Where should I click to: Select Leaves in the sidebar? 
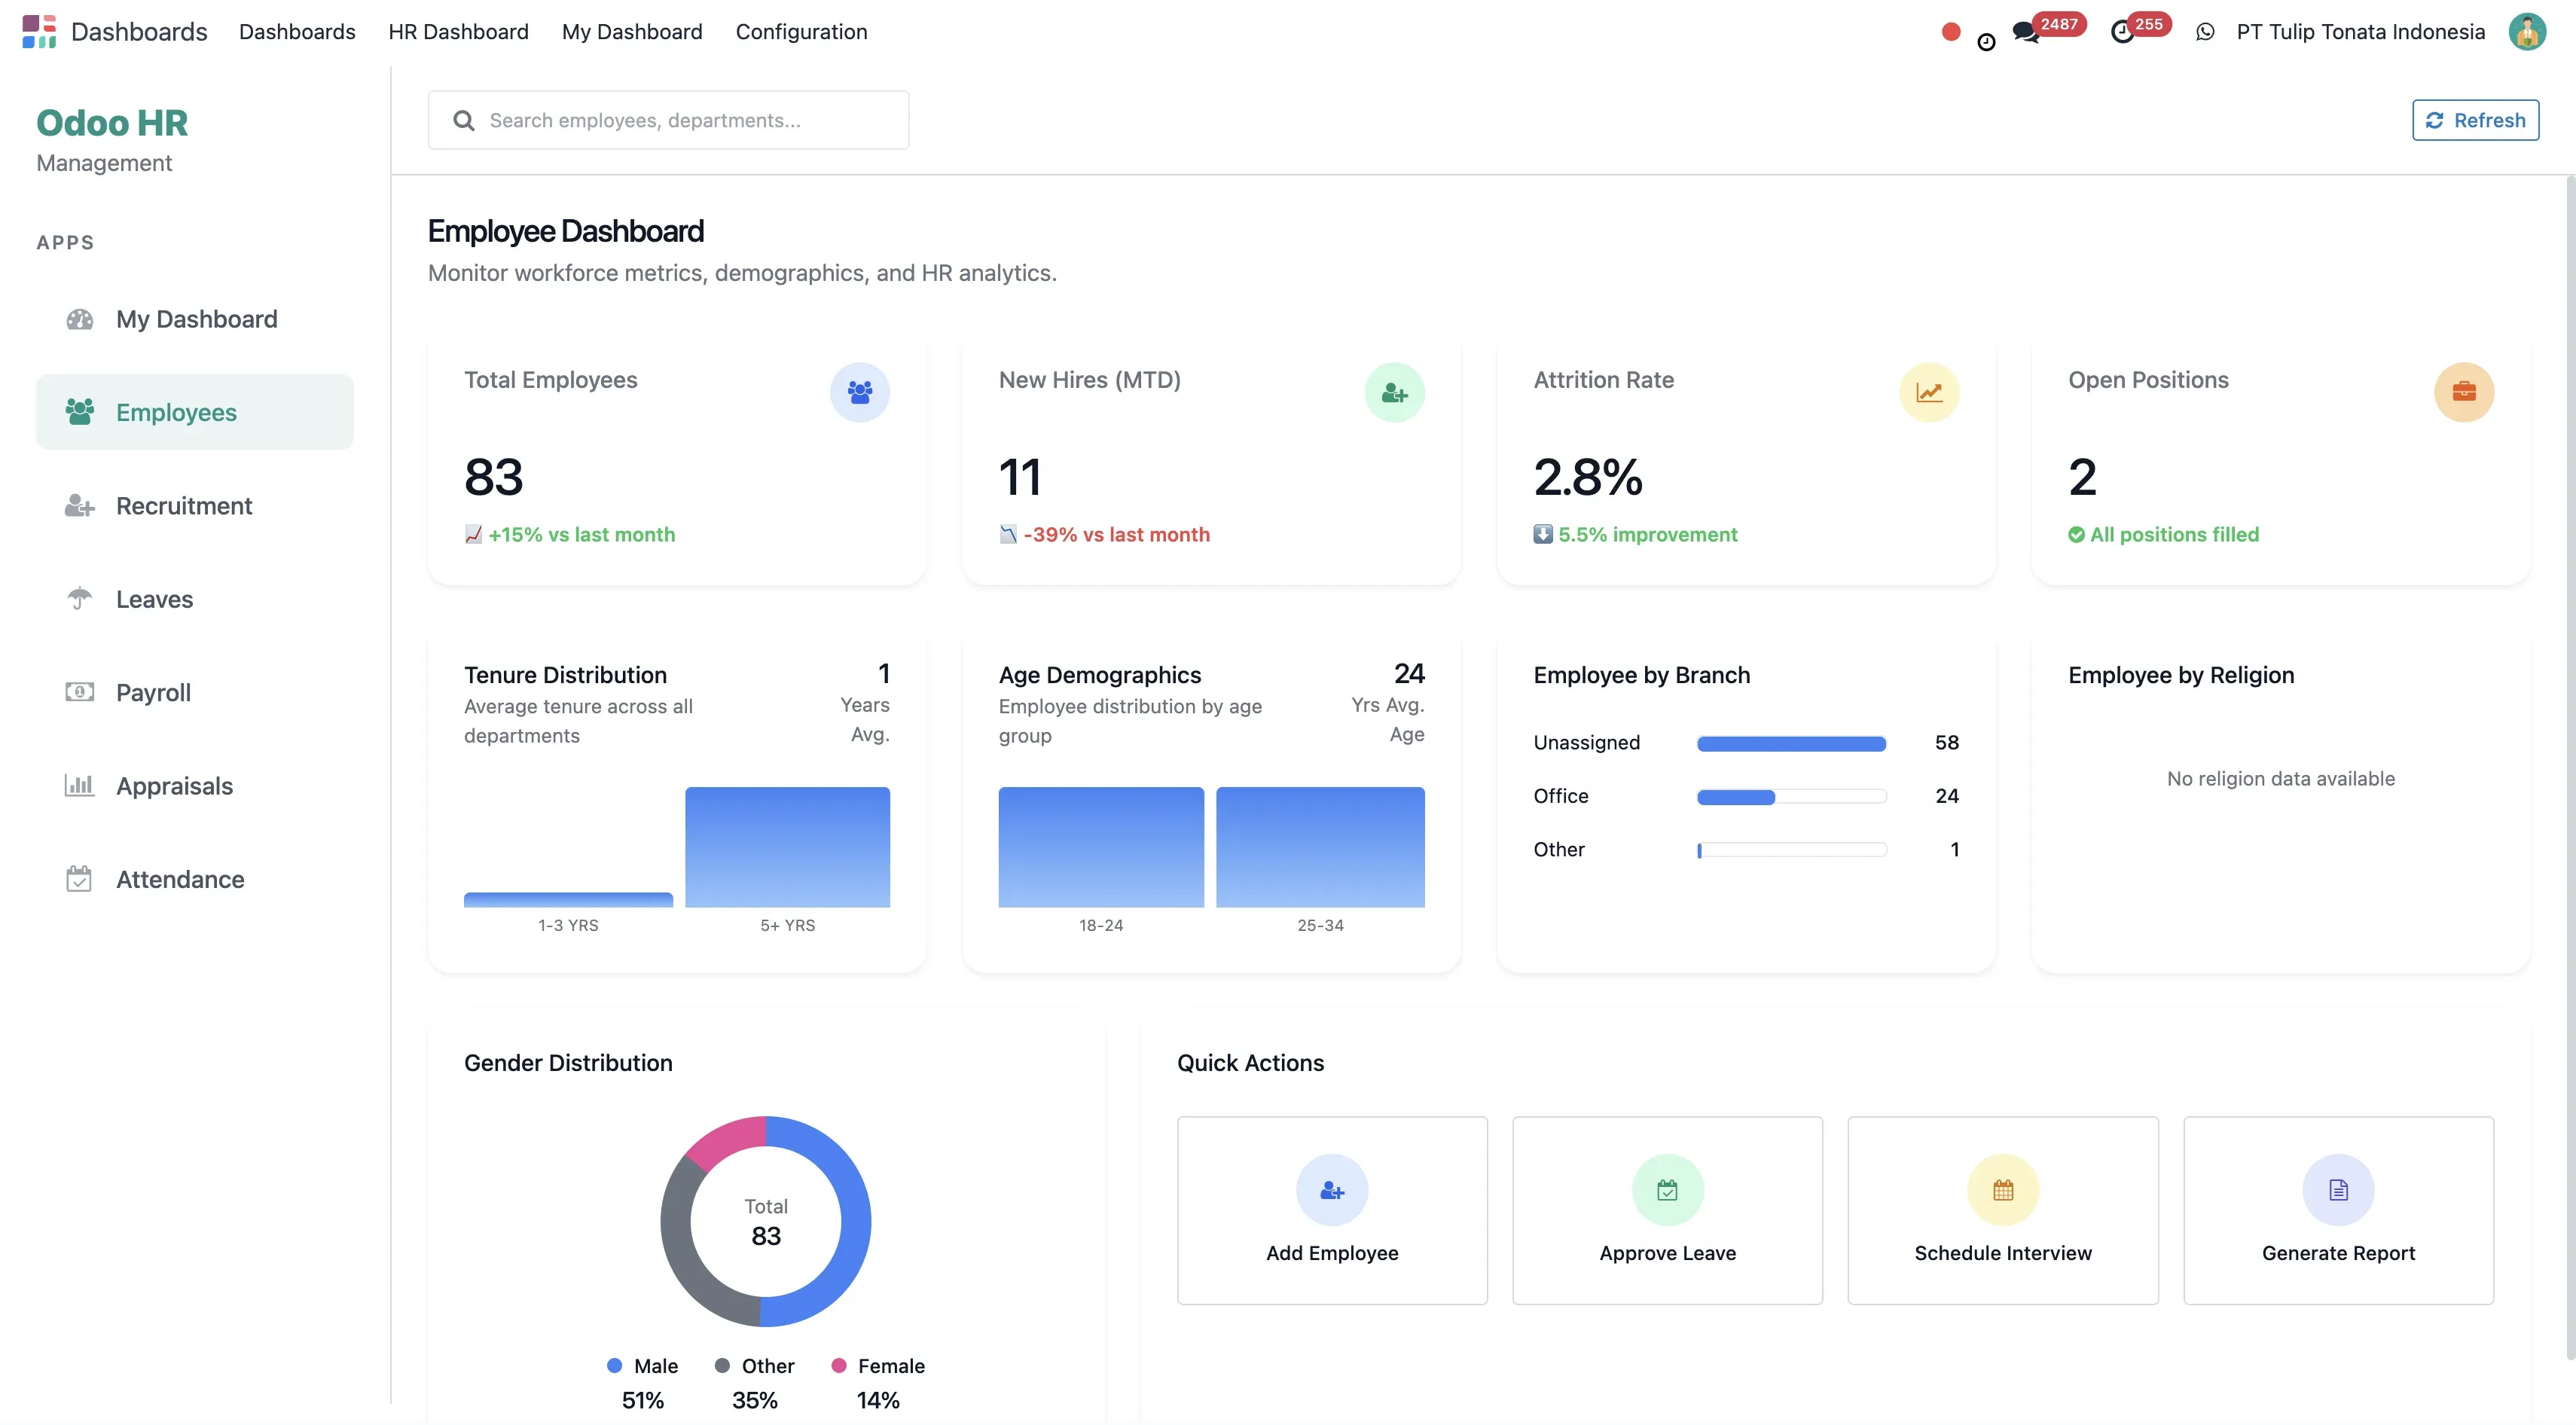tap(195, 598)
